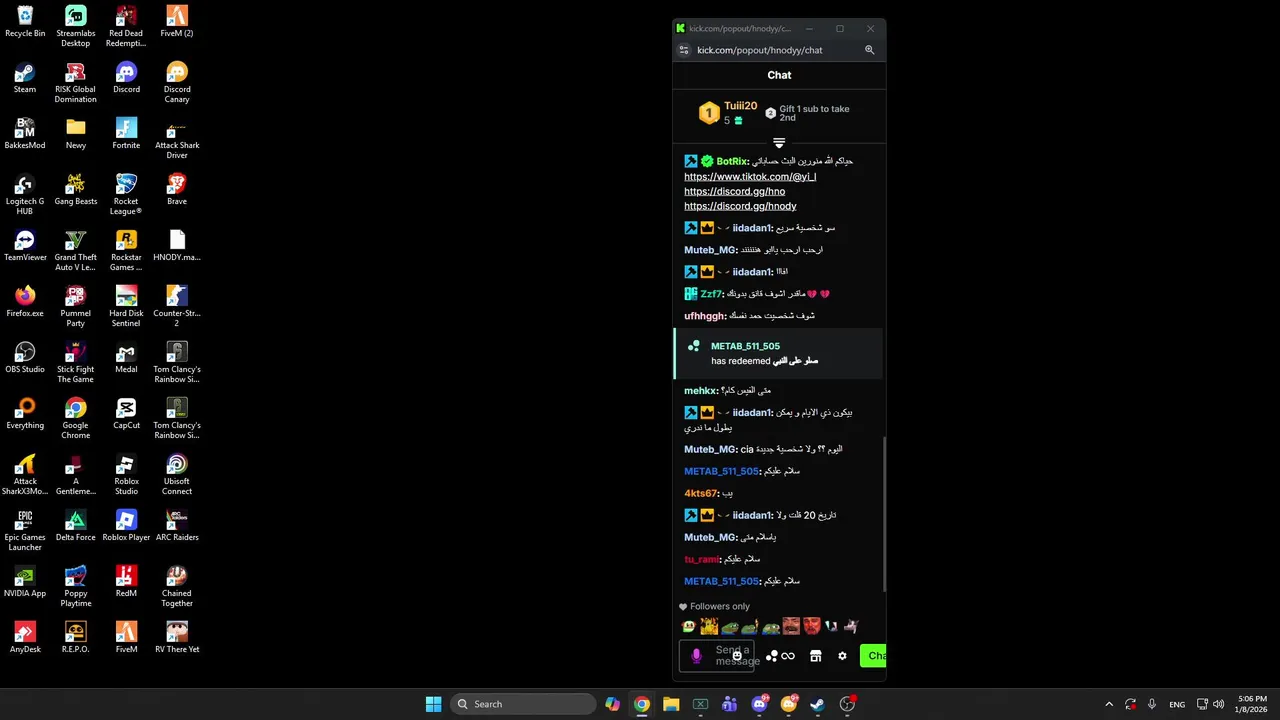
Task: Open File Explorer from the taskbar
Action: click(x=671, y=704)
